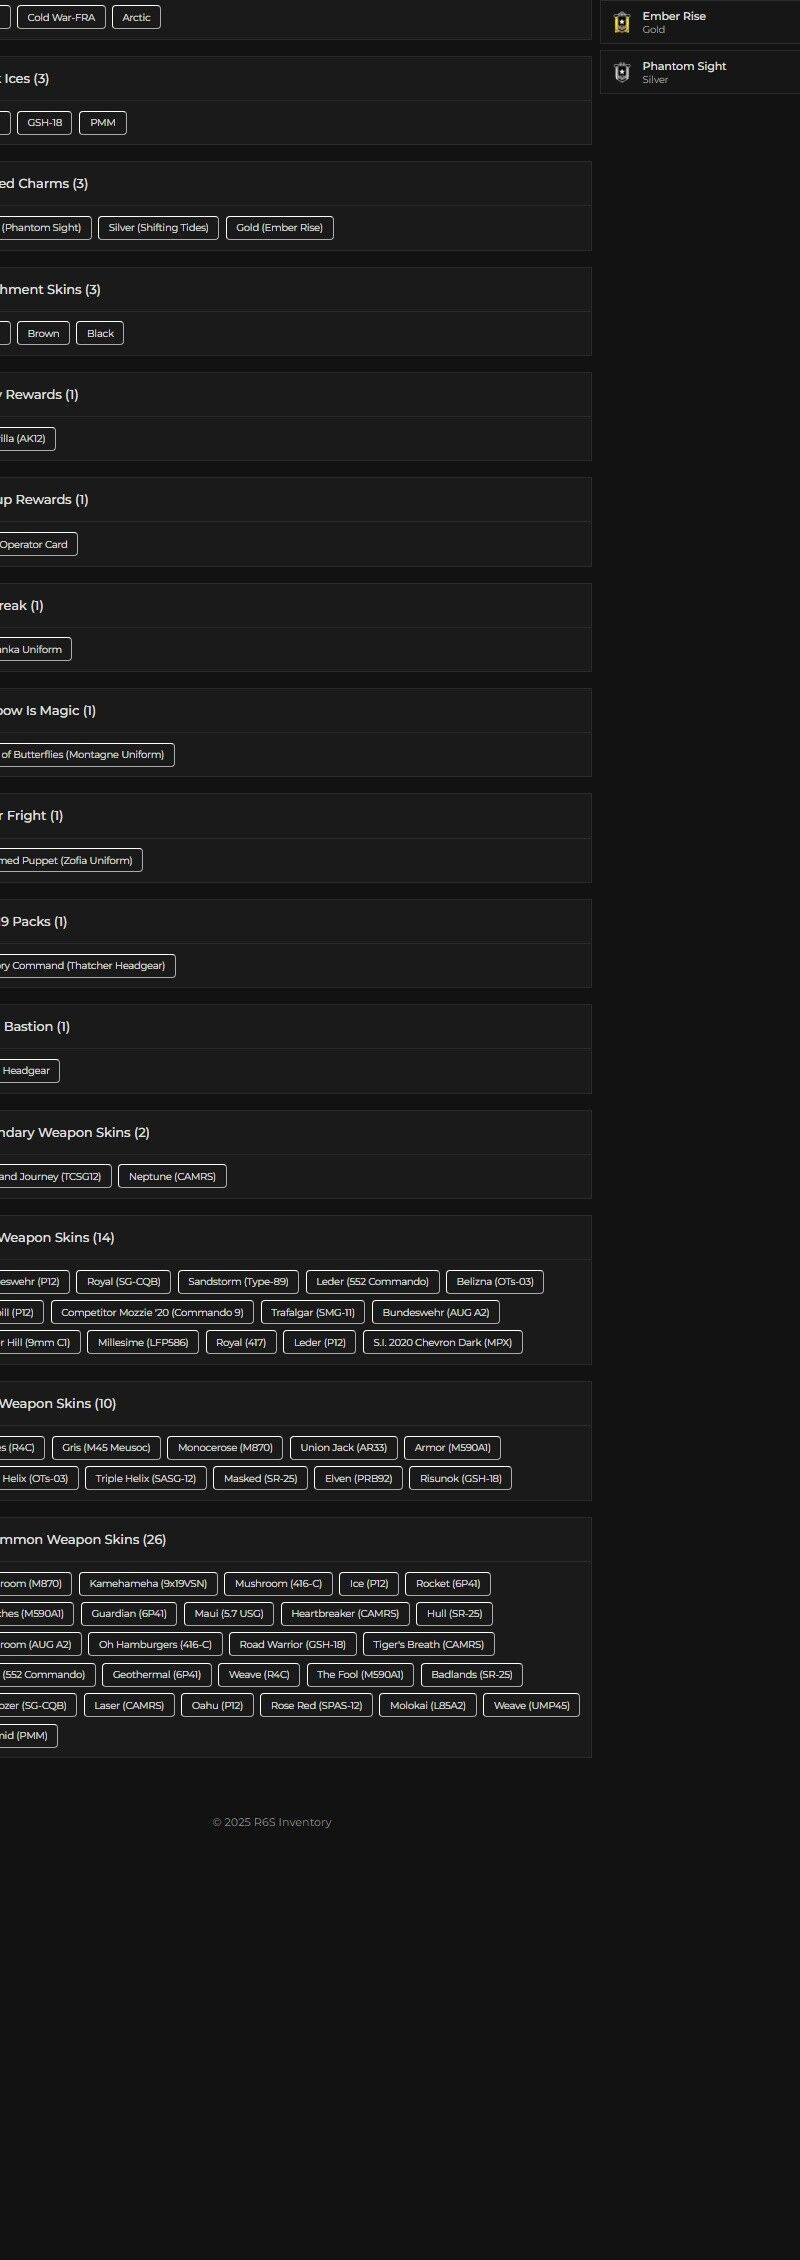Select the Weave (R4C) skin tag

coord(259,1674)
